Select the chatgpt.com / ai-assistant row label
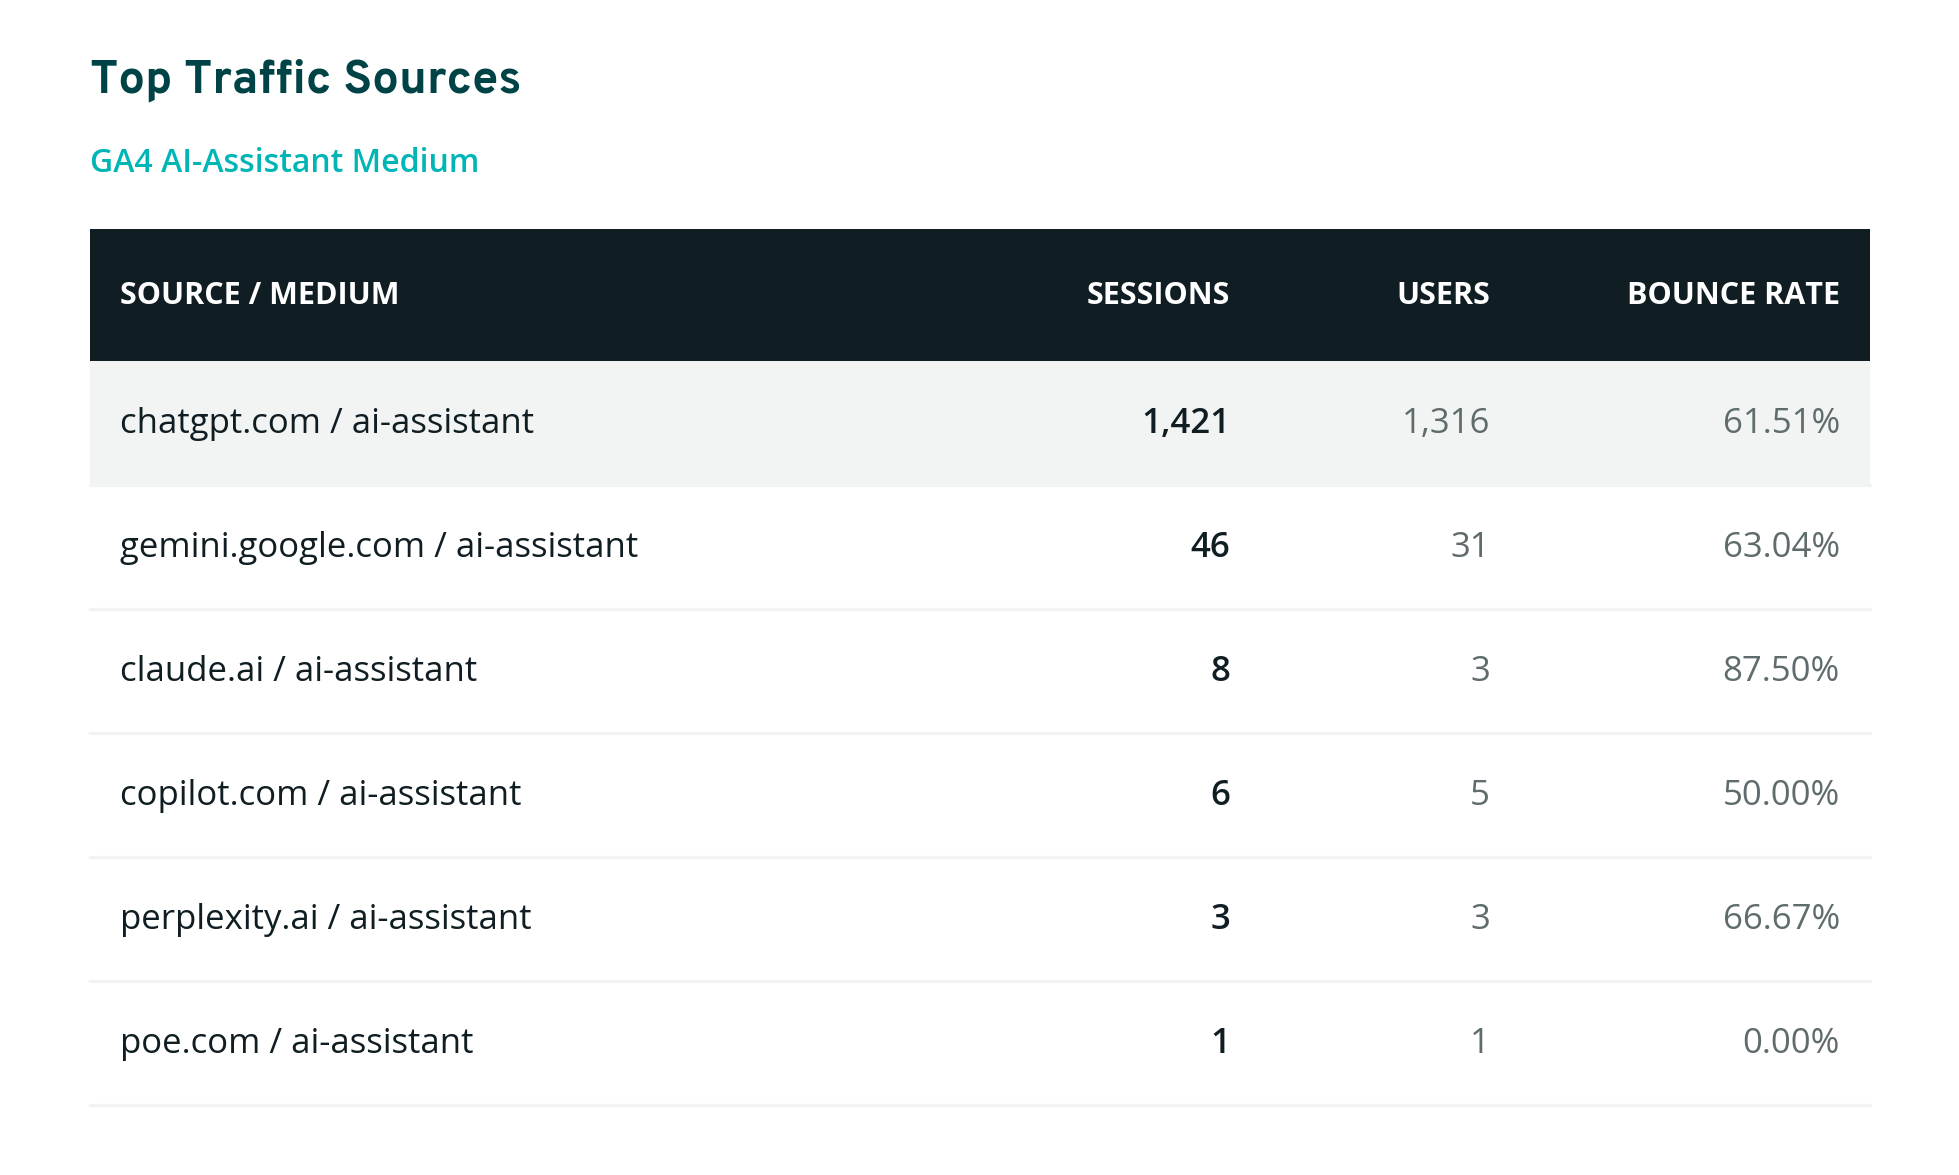 pyautogui.click(x=327, y=421)
